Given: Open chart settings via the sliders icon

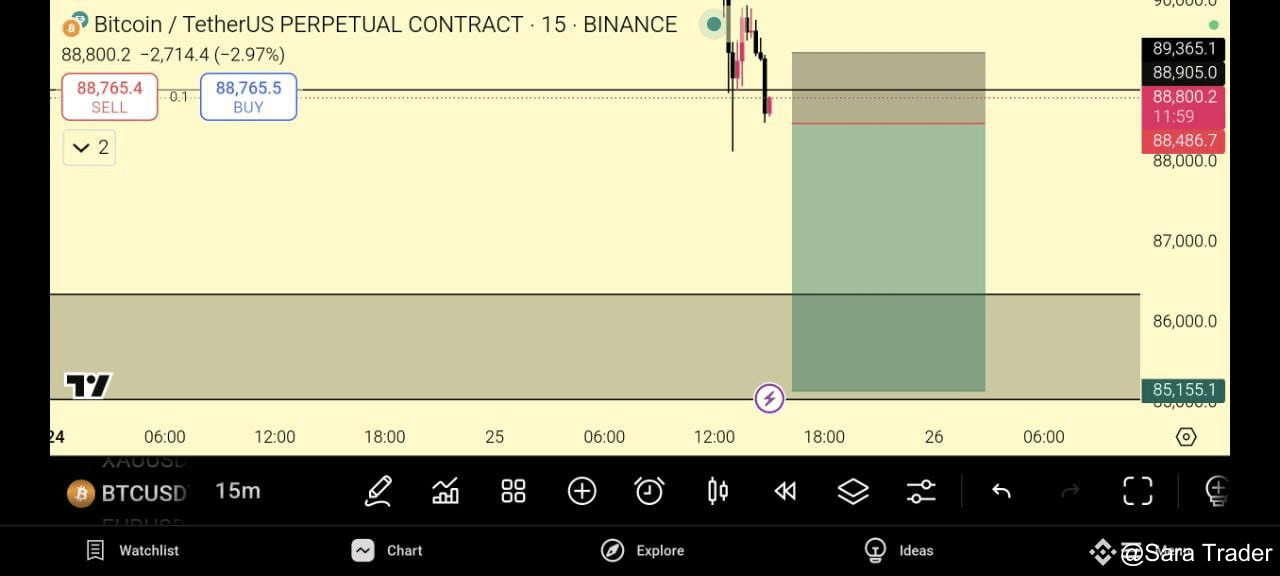Looking at the screenshot, I should point(920,491).
